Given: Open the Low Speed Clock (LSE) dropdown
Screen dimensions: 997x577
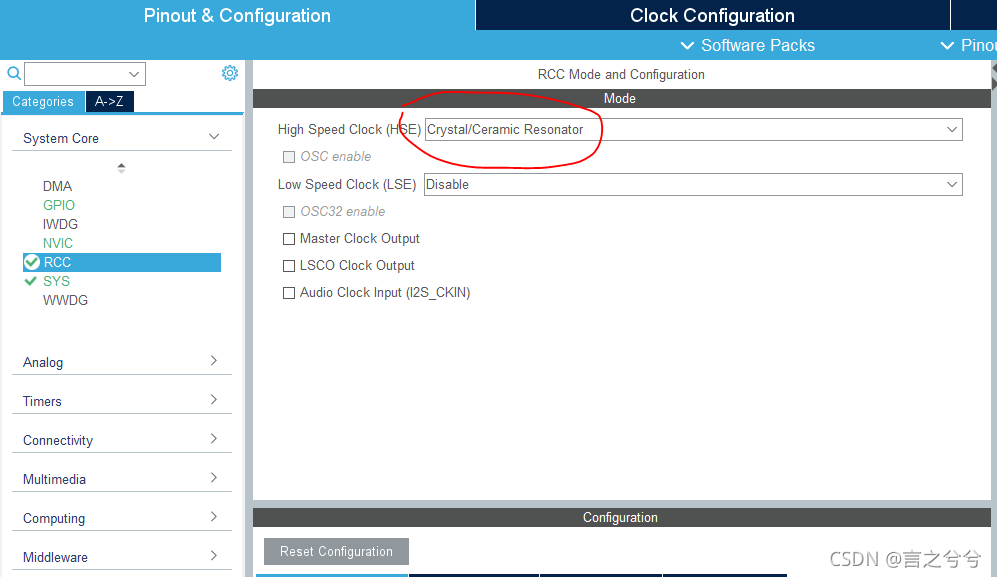Looking at the screenshot, I should tap(693, 184).
